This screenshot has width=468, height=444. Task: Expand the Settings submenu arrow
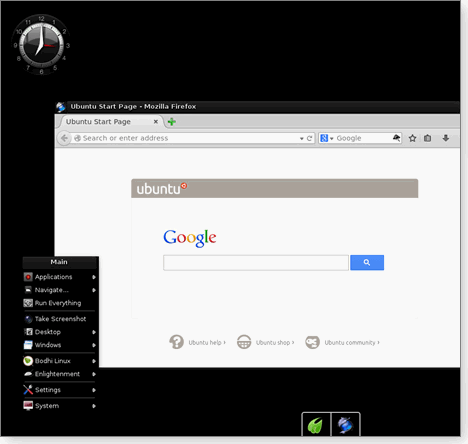(94, 390)
